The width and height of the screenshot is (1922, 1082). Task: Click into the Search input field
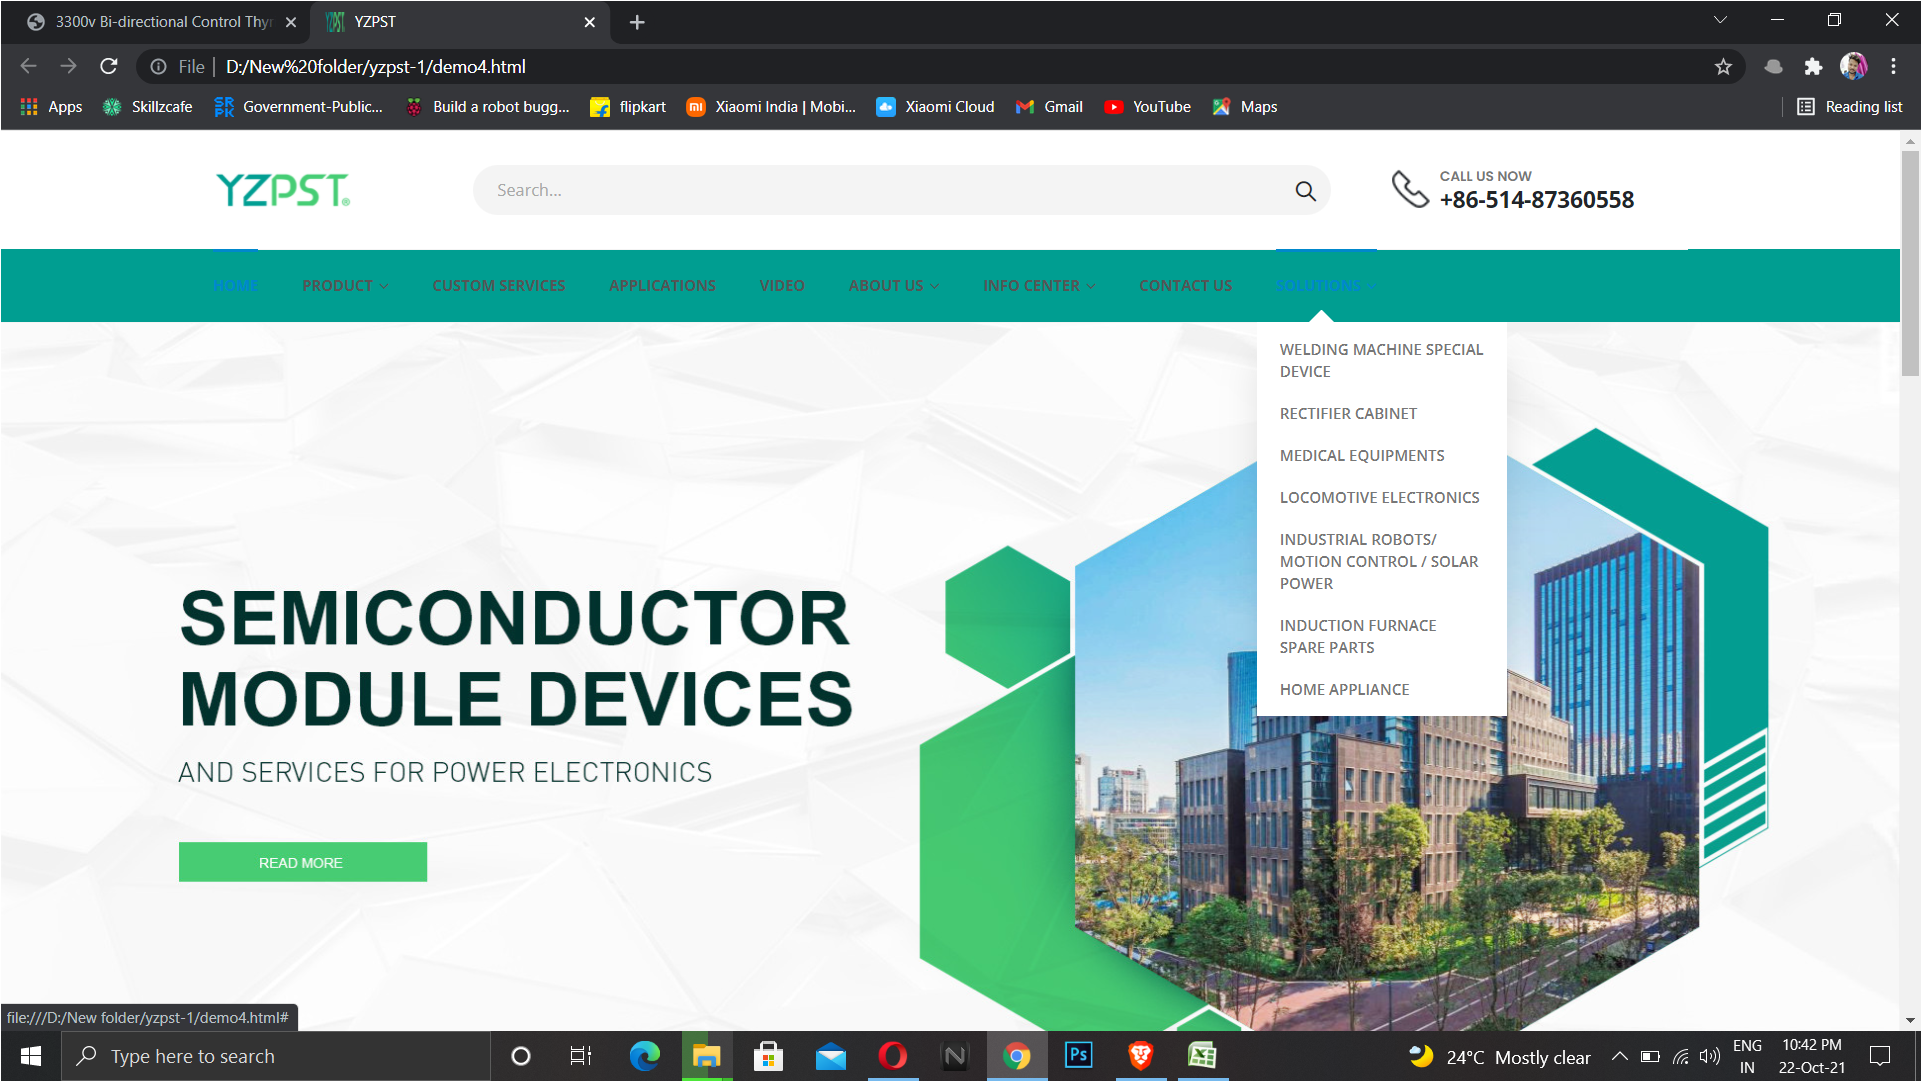pos(880,190)
